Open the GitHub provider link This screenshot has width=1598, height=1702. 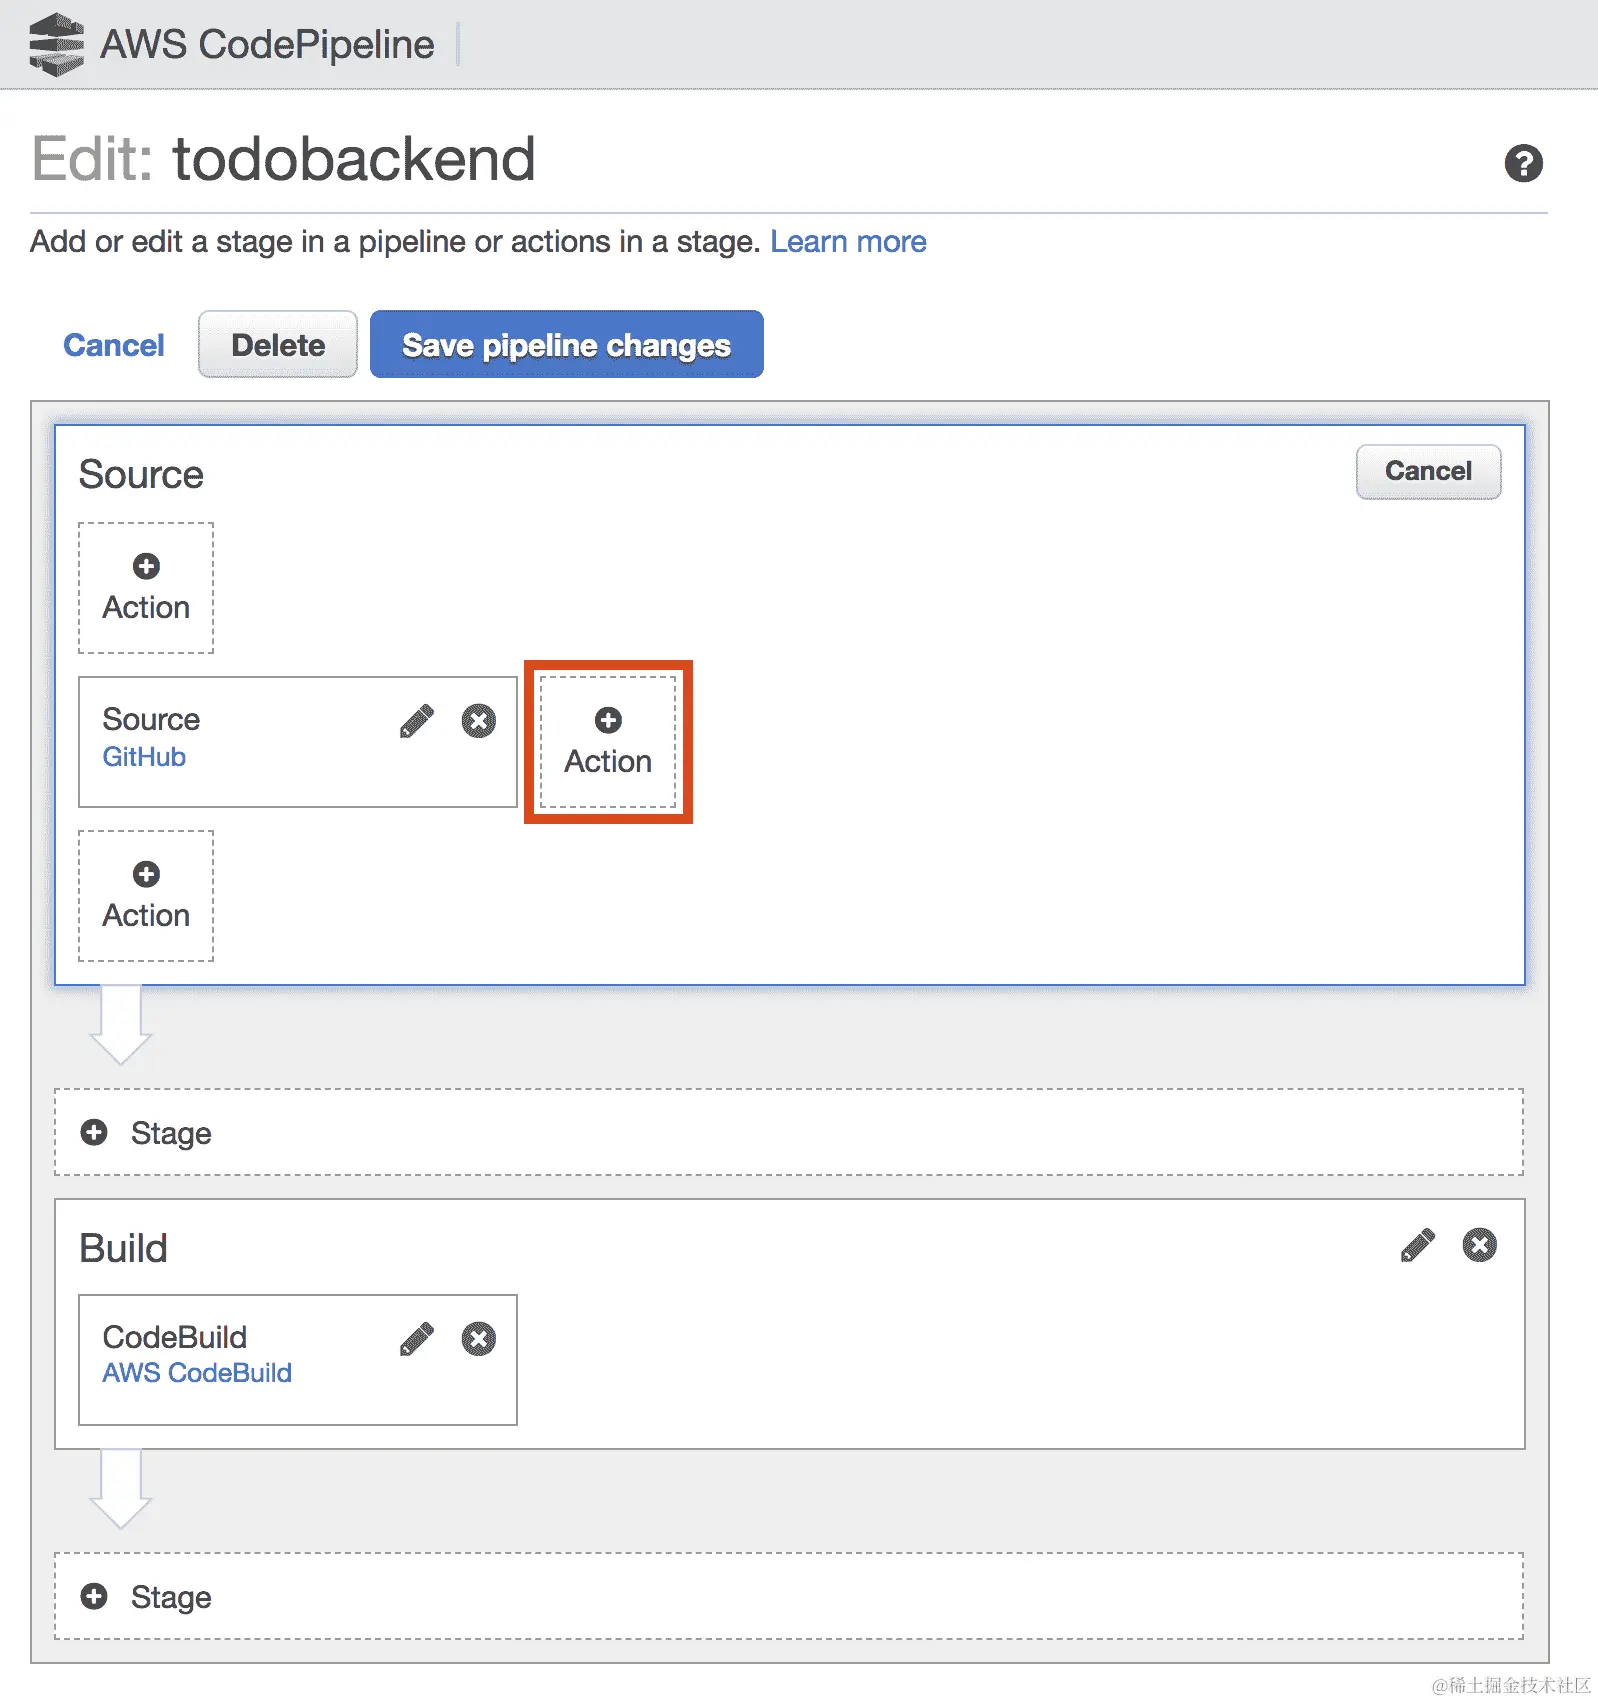click(x=144, y=757)
